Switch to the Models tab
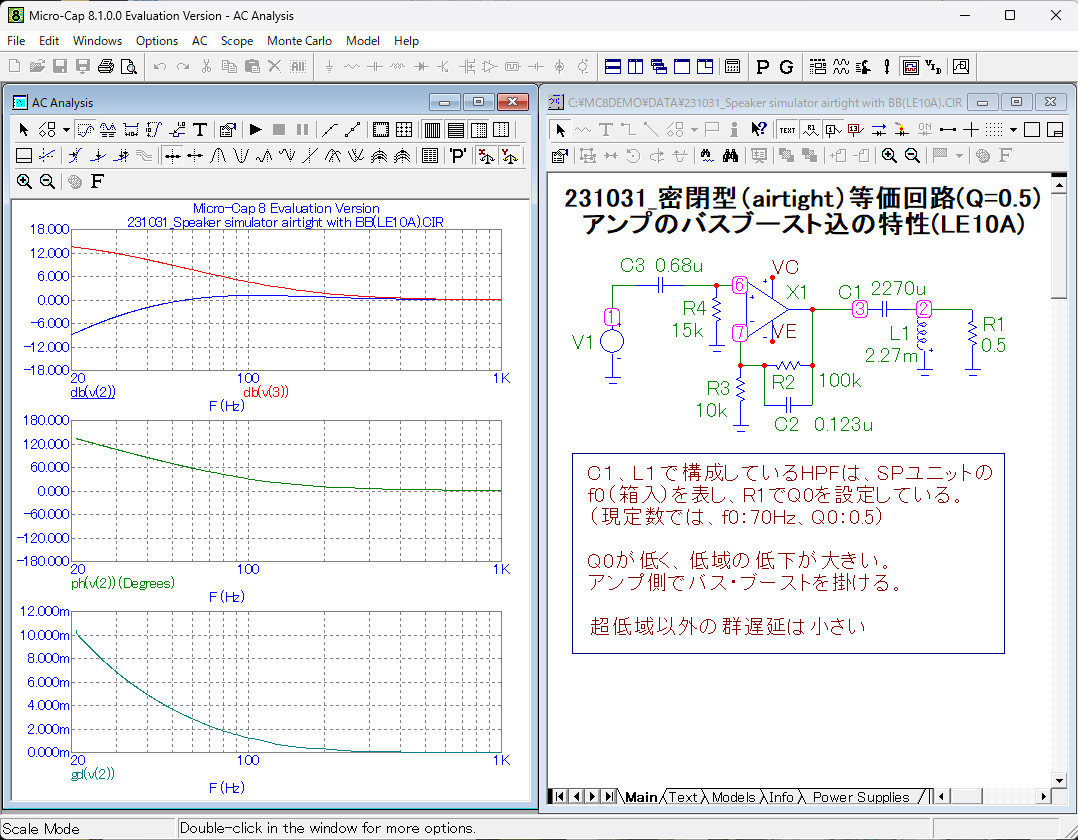 pyautogui.click(x=733, y=797)
